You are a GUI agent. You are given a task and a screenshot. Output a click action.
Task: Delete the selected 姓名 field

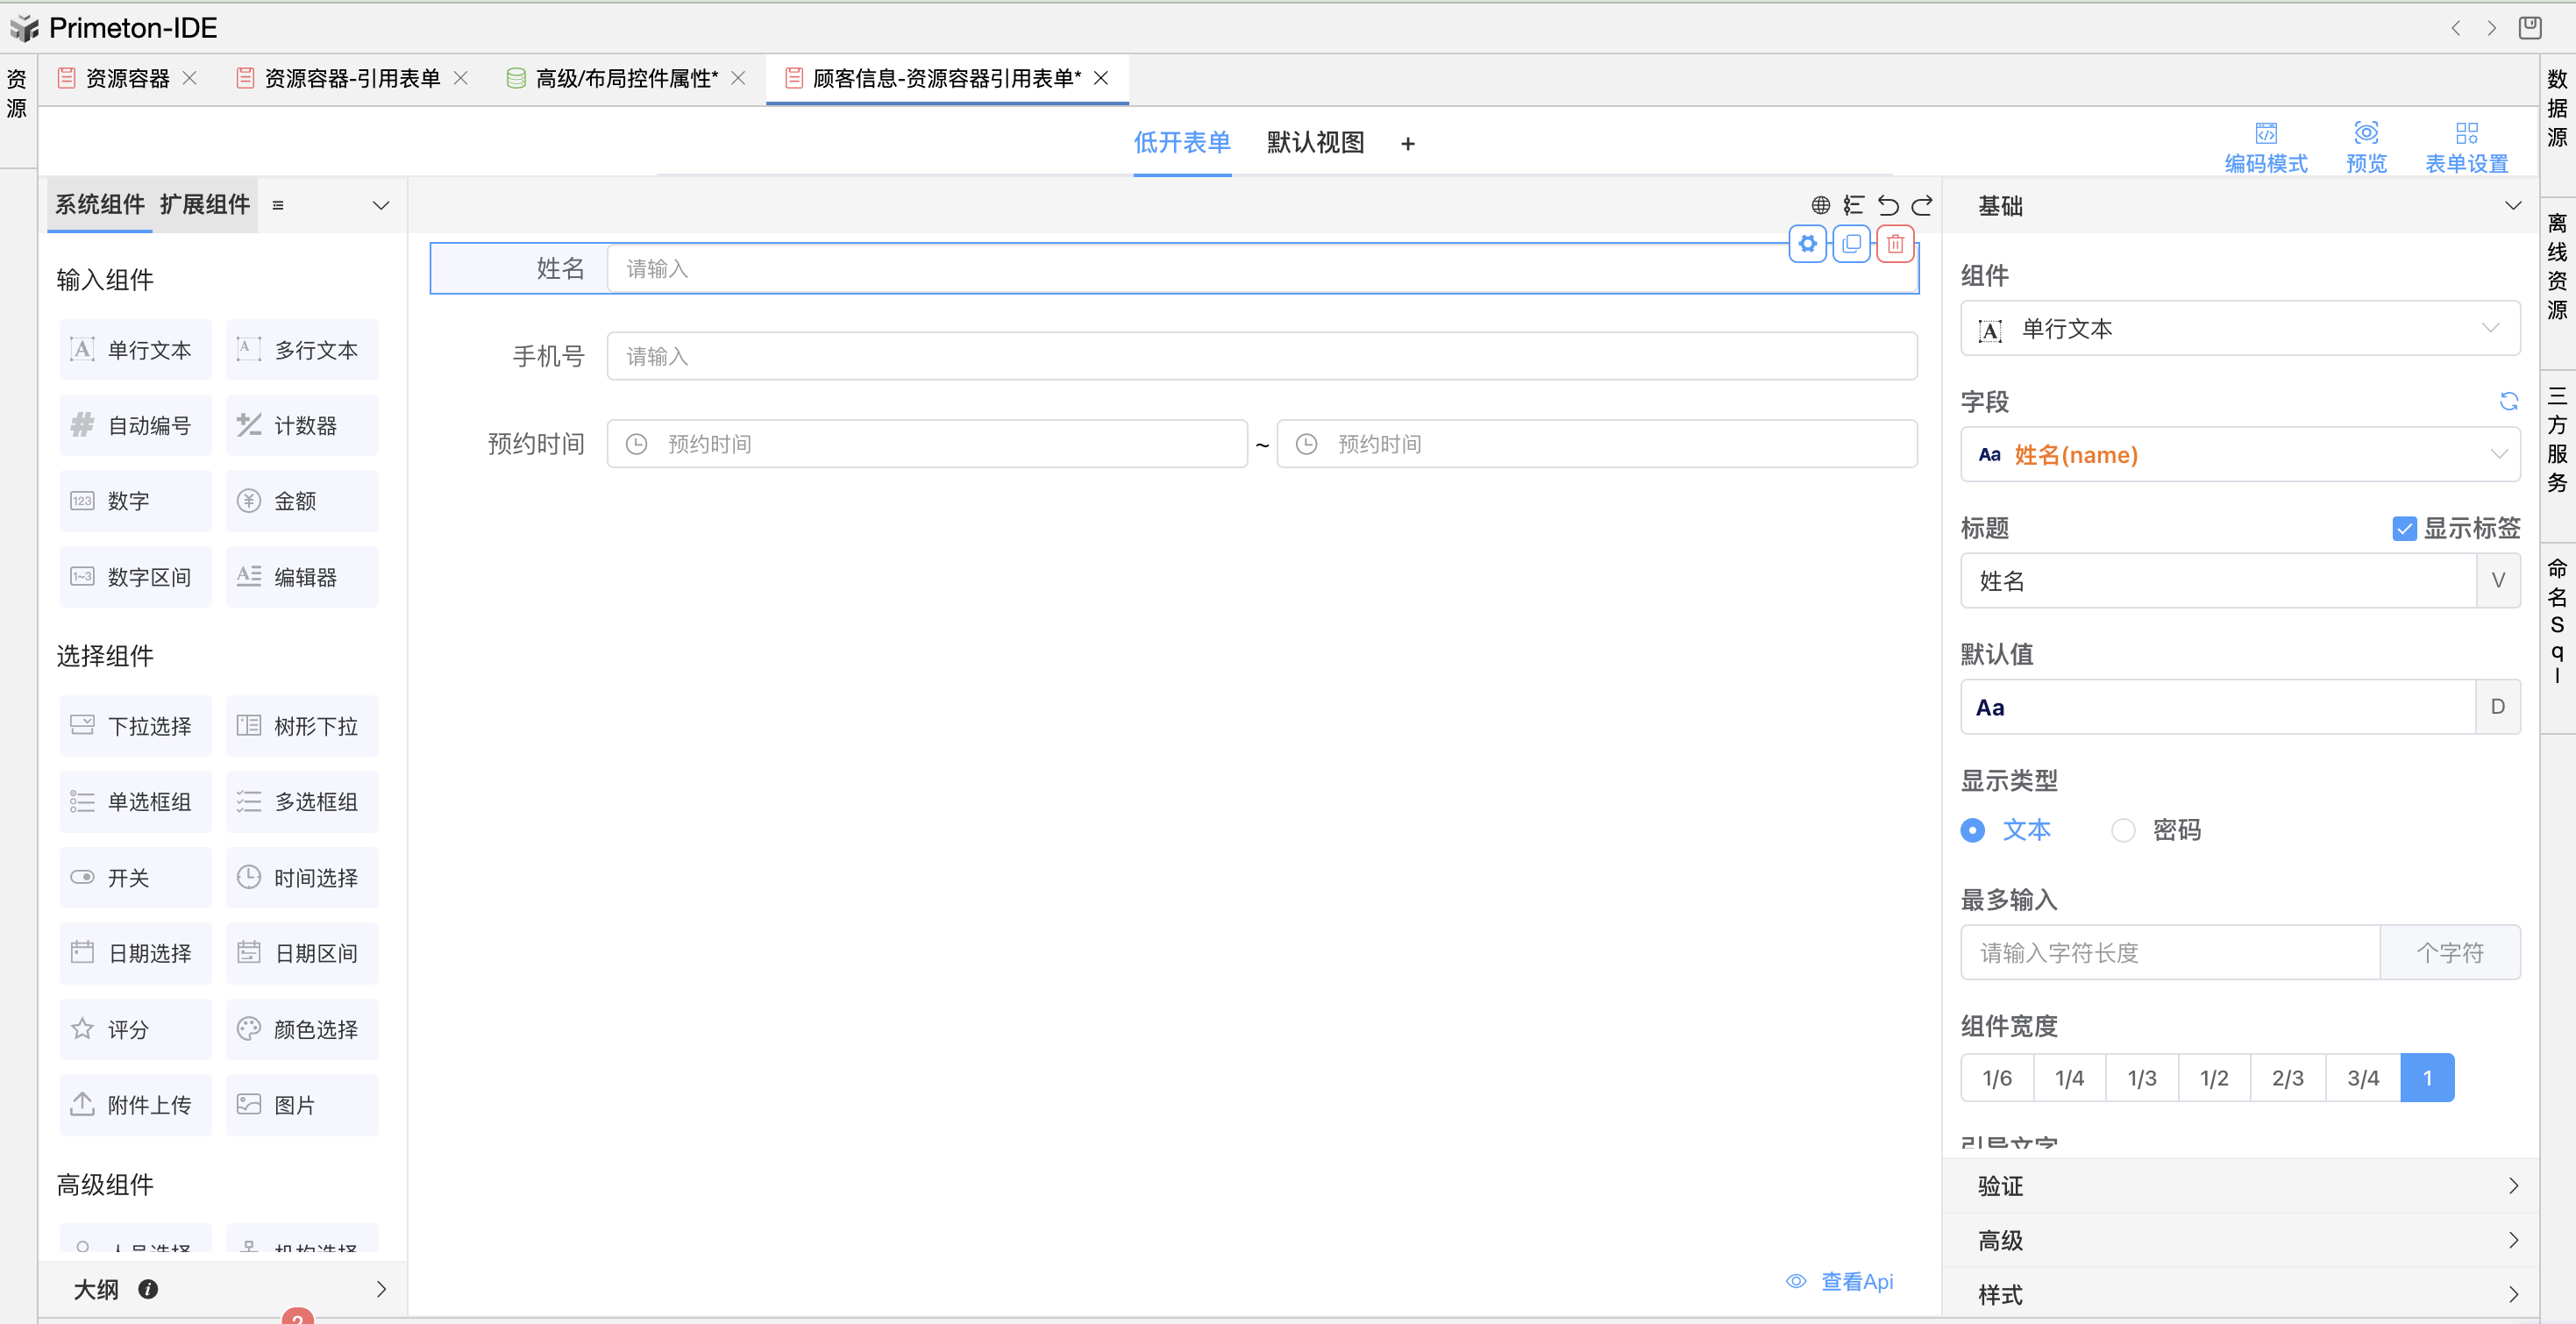(1895, 244)
